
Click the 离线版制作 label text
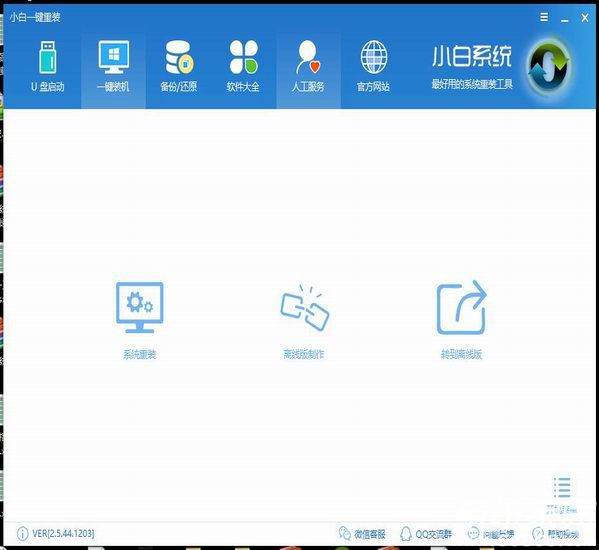coord(304,355)
